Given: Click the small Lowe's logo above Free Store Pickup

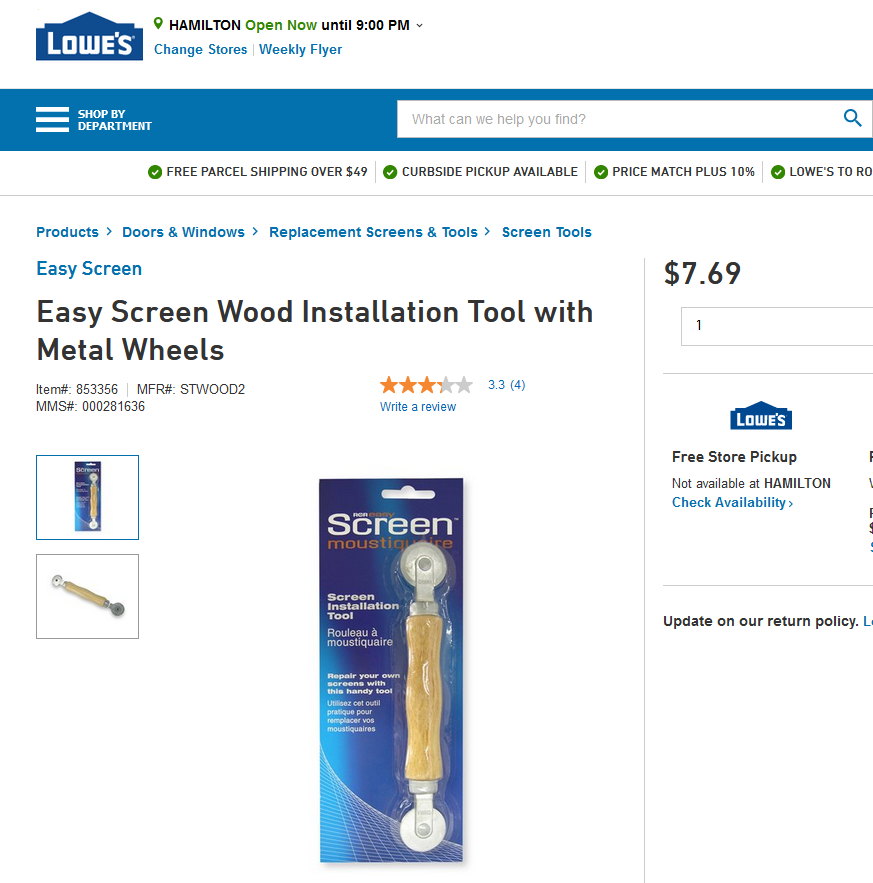Looking at the screenshot, I should click(761, 416).
